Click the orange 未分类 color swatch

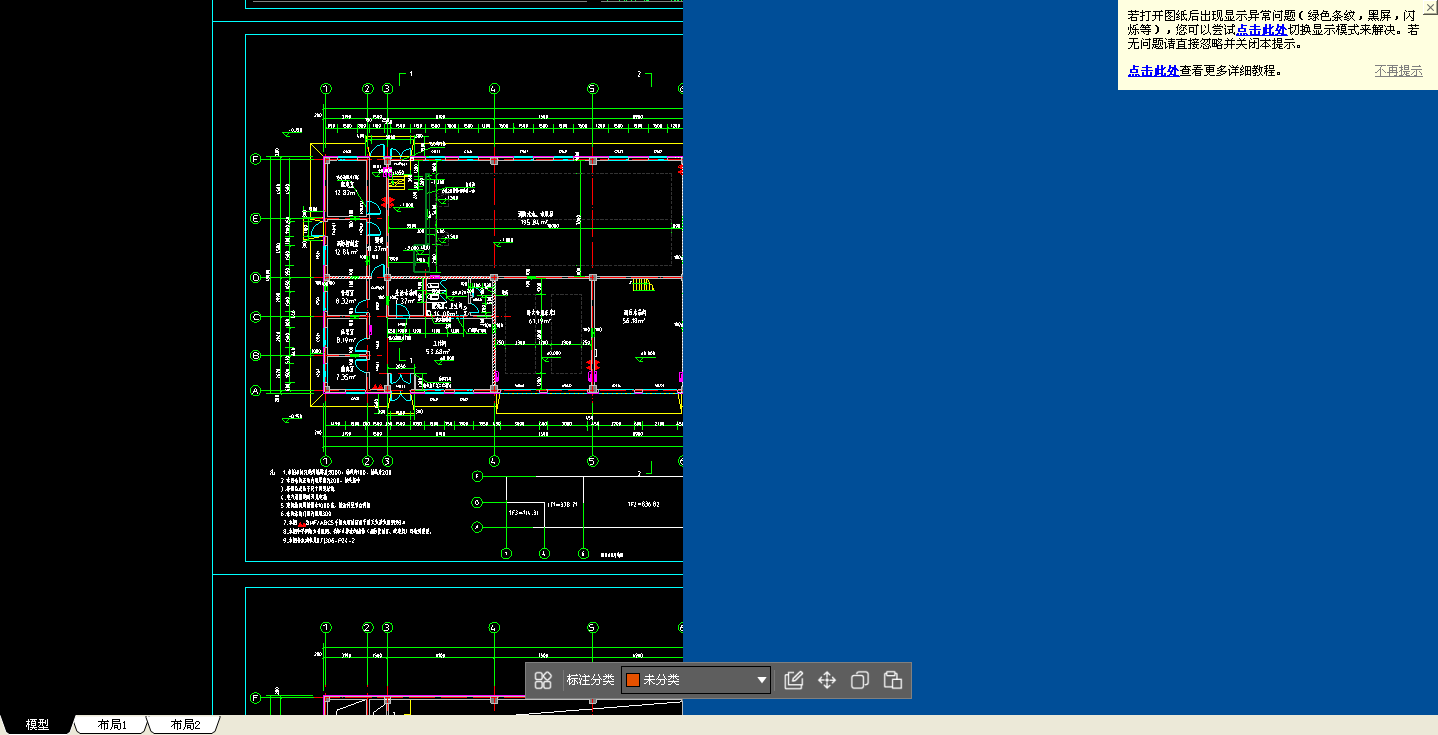[x=633, y=680]
